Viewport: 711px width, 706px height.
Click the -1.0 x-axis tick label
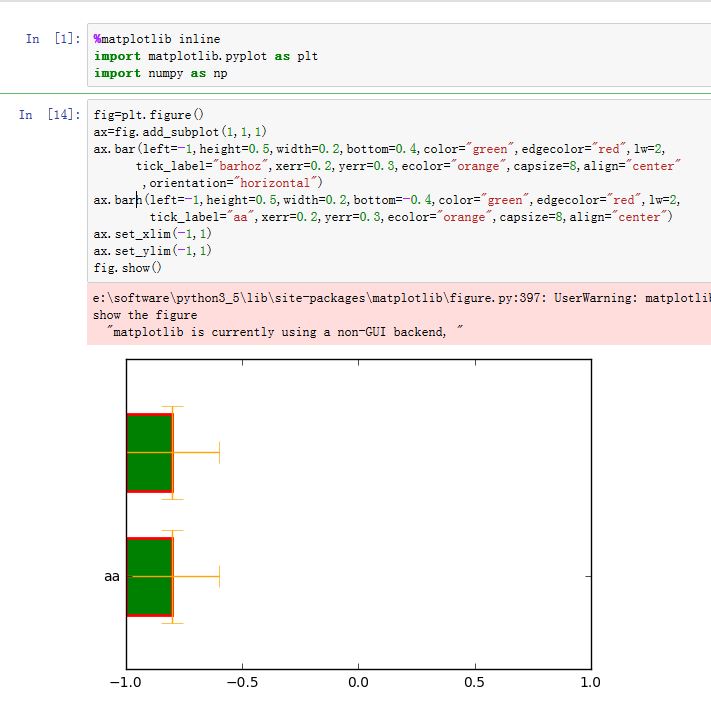[x=126, y=682]
